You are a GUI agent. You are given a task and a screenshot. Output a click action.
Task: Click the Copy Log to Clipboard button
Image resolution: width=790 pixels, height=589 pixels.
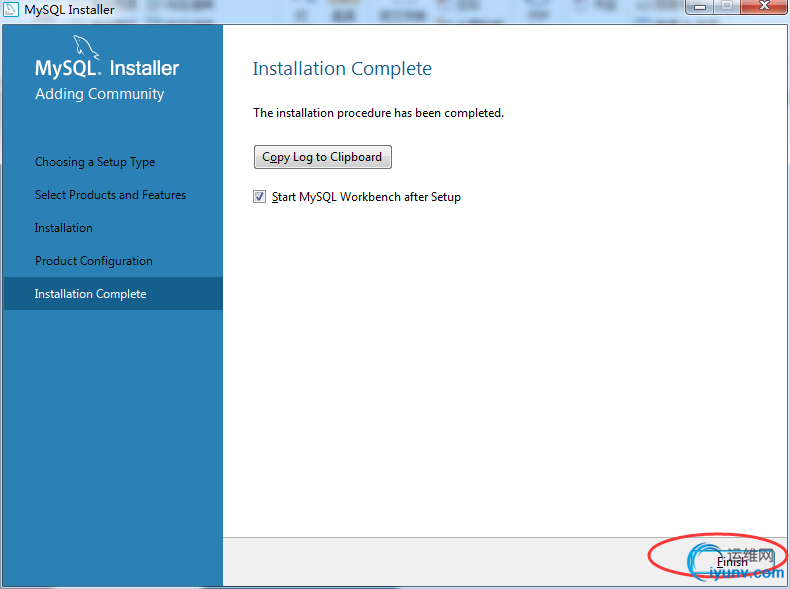click(x=322, y=157)
